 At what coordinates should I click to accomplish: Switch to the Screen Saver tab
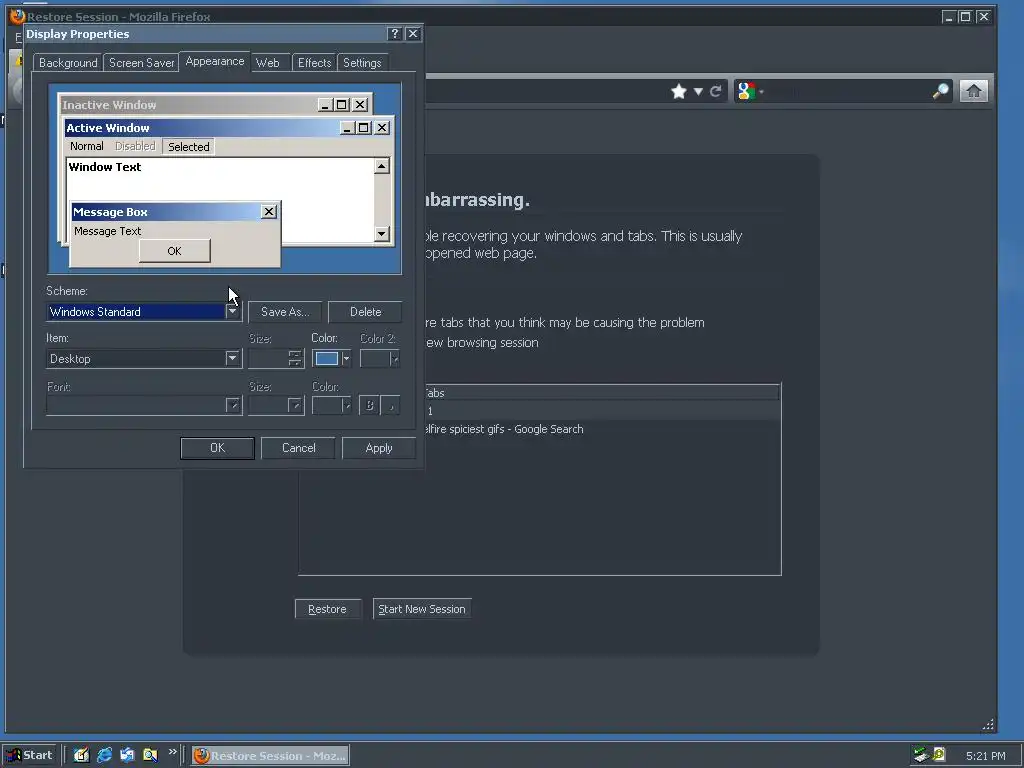click(x=141, y=63)
